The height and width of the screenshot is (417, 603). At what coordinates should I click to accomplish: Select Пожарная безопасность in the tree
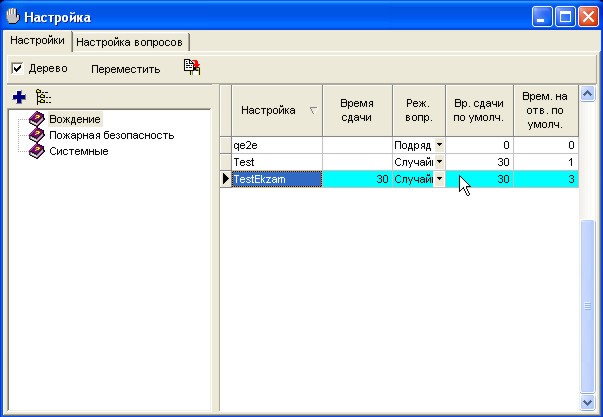click(x=111, y=135)
